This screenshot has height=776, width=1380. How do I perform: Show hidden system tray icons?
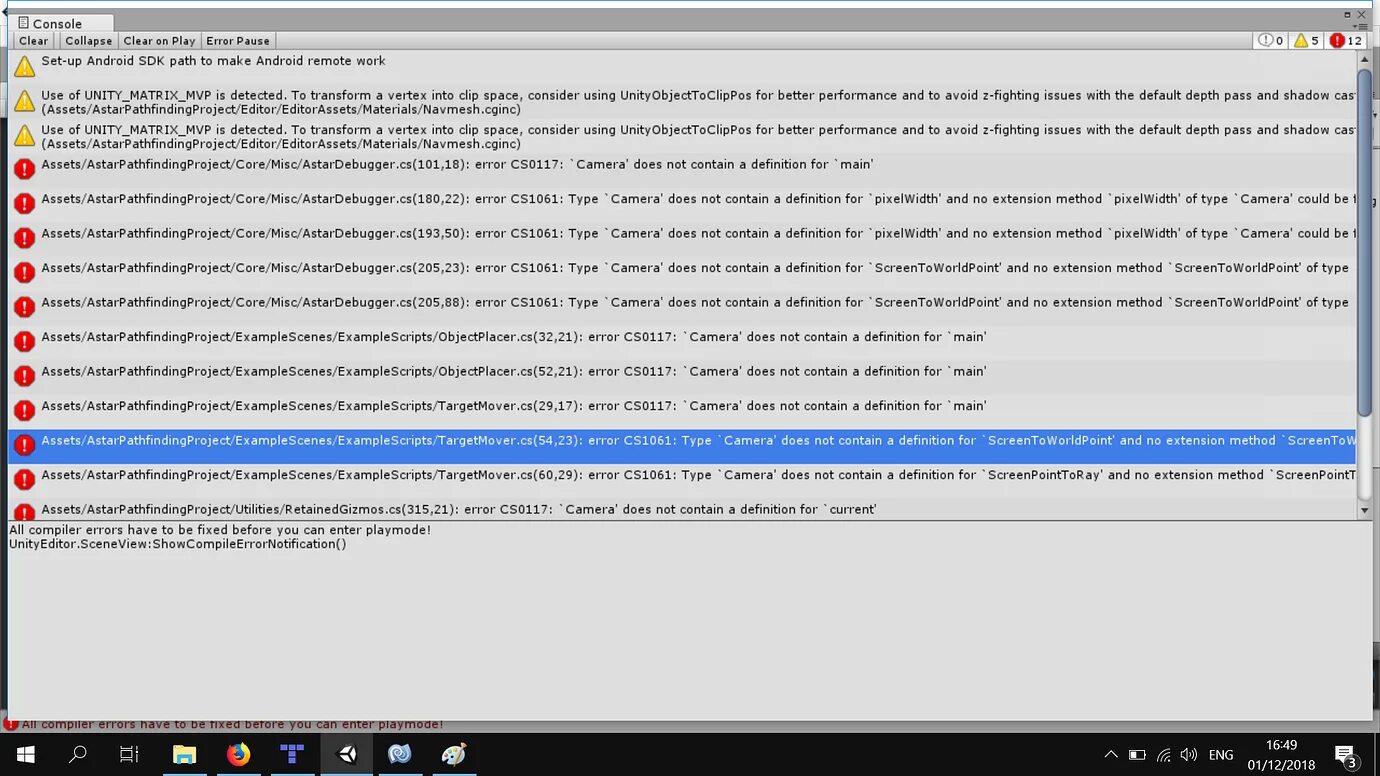coord(1111,755)
